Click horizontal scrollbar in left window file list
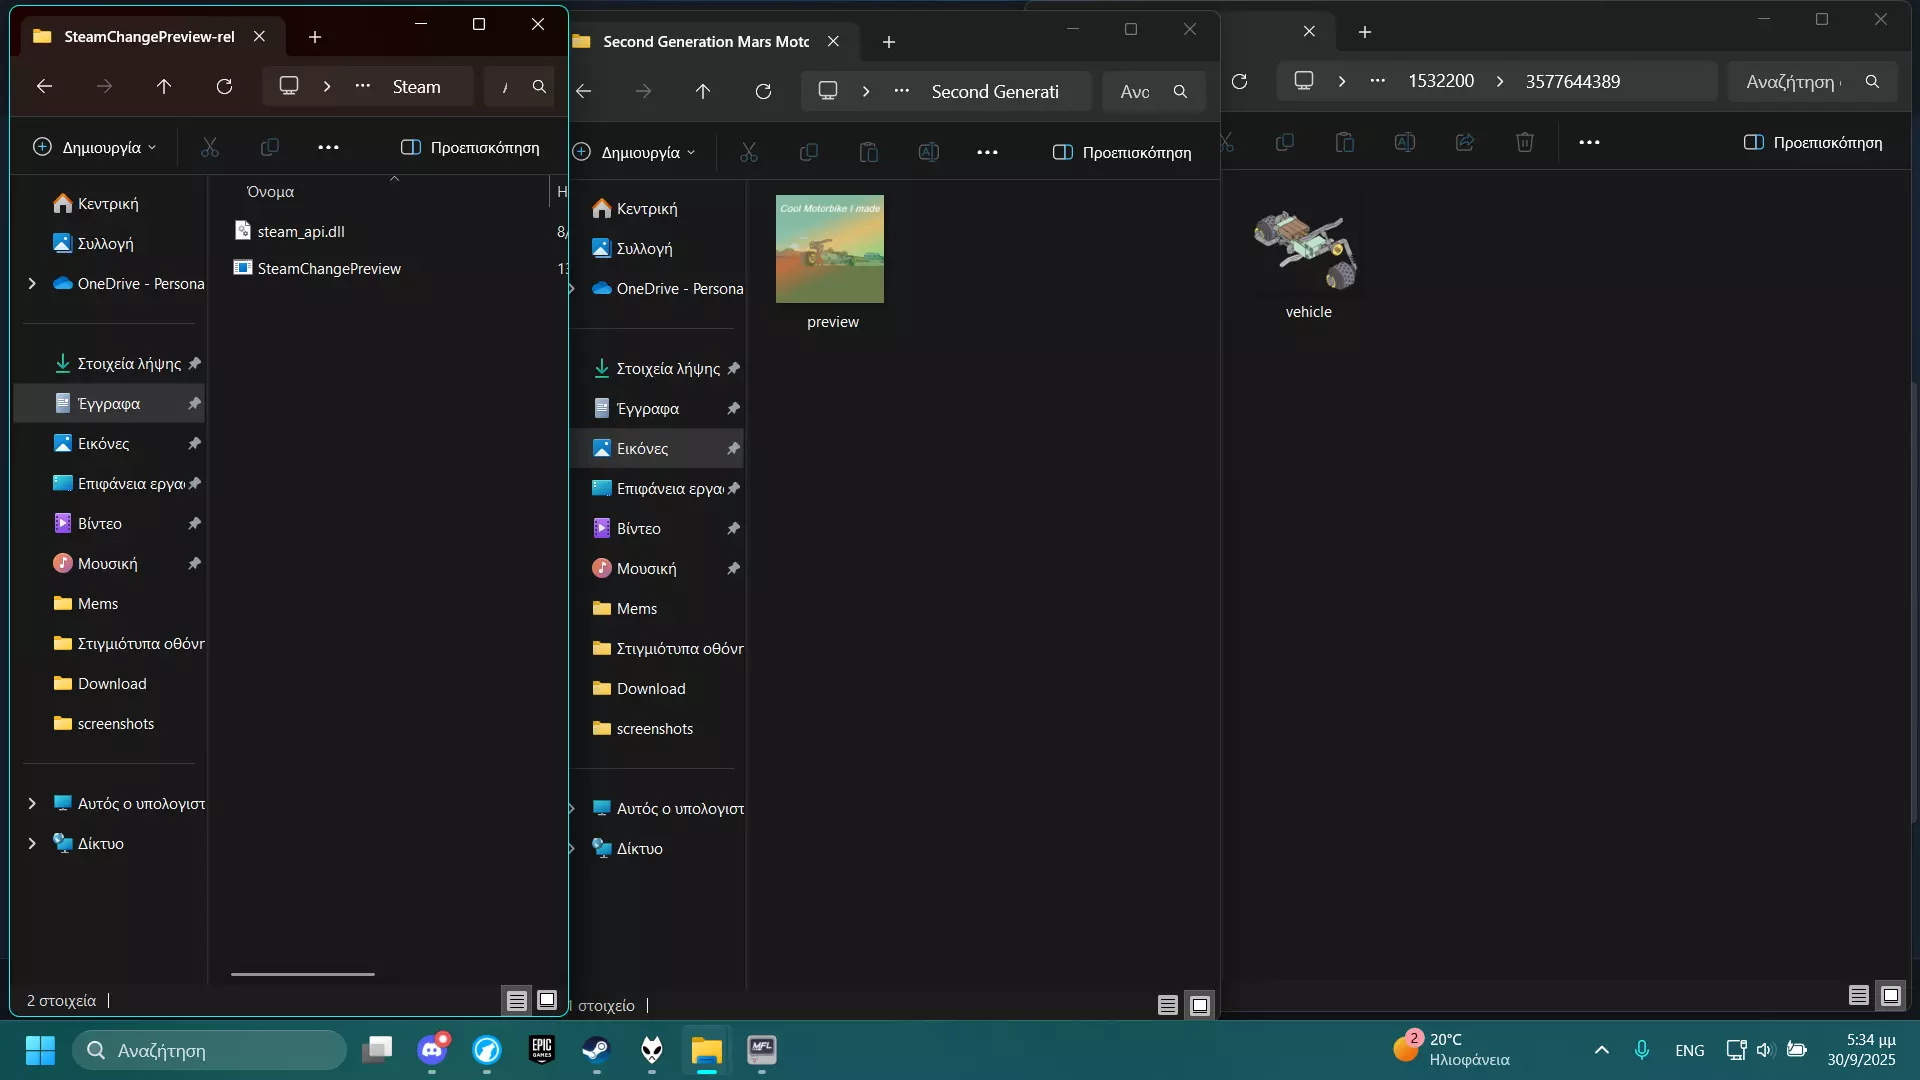The width and height of the screenshot is (1920, 1080). tap(302, 974)
